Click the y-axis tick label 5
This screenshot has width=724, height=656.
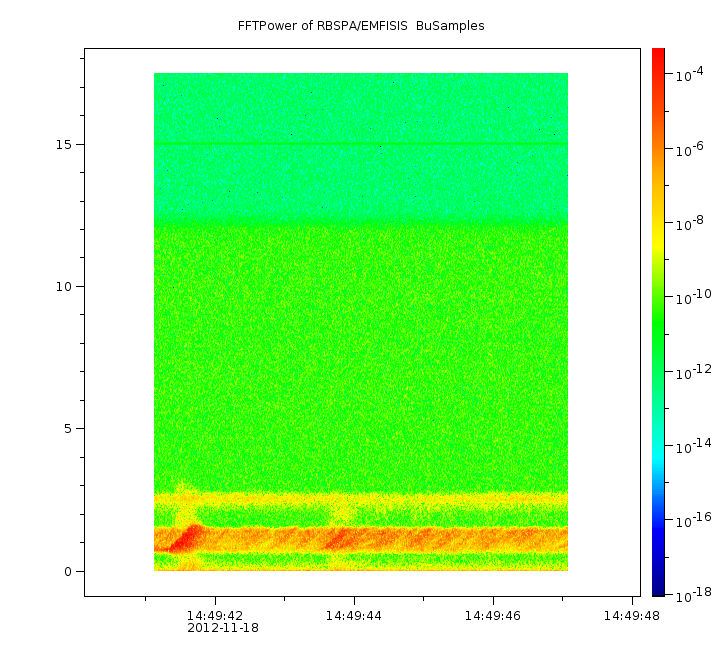pyautogui.click(x=68, y=429)
